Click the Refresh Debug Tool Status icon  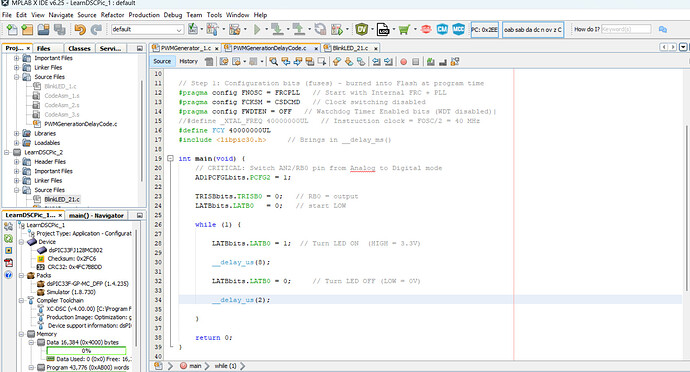pos(8,239)
